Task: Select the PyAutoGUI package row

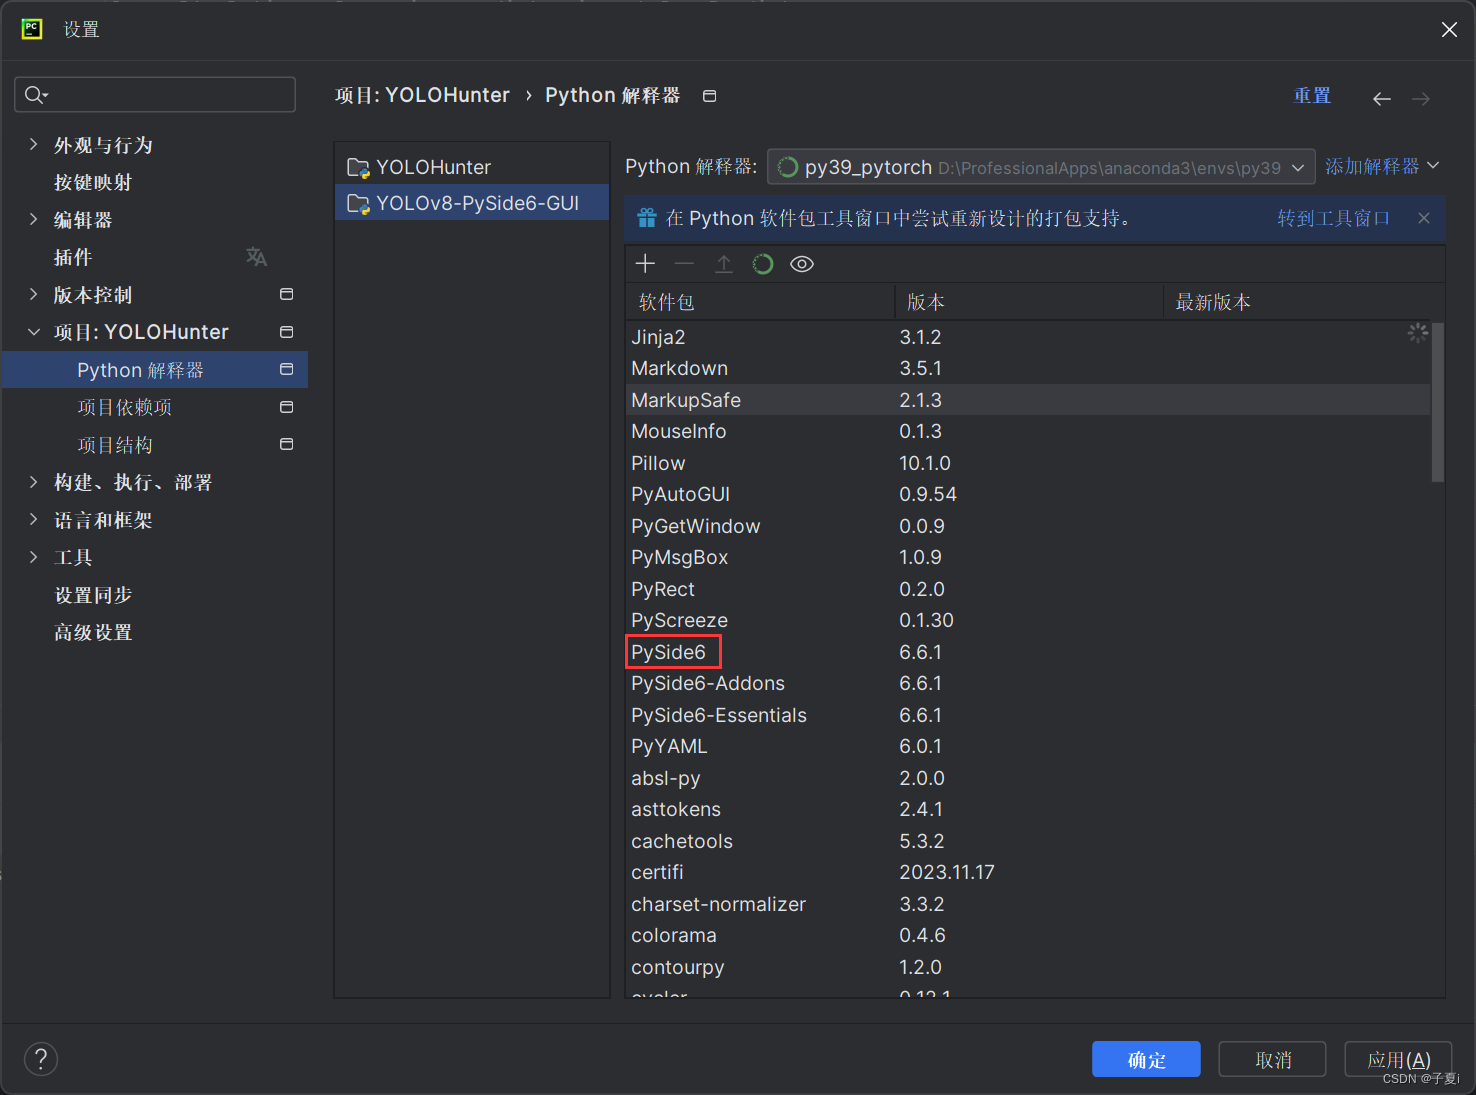Action: [x=1028, y=494]
